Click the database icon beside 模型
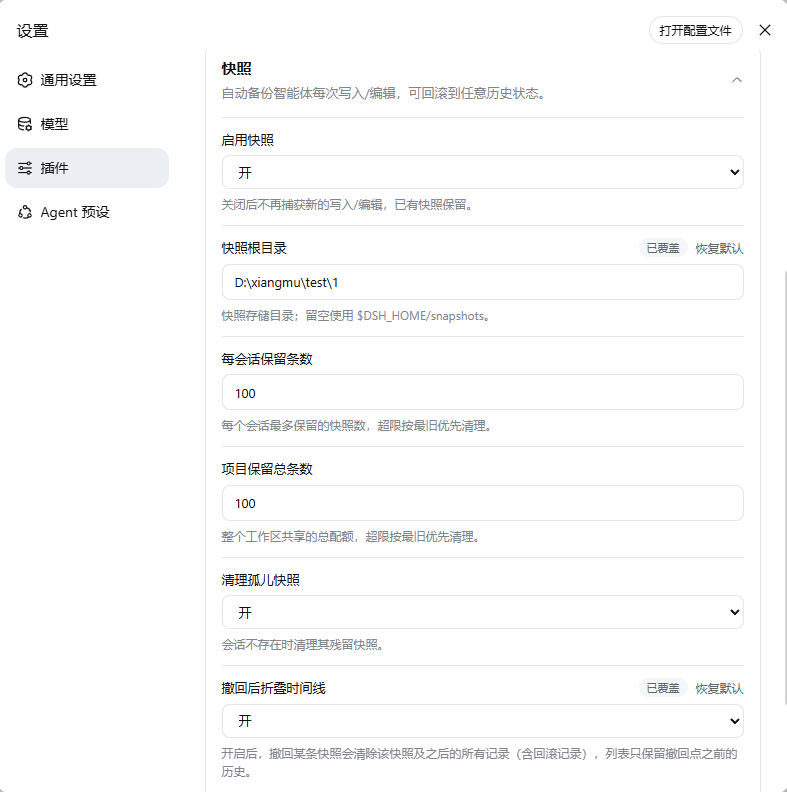 (25, 124)
